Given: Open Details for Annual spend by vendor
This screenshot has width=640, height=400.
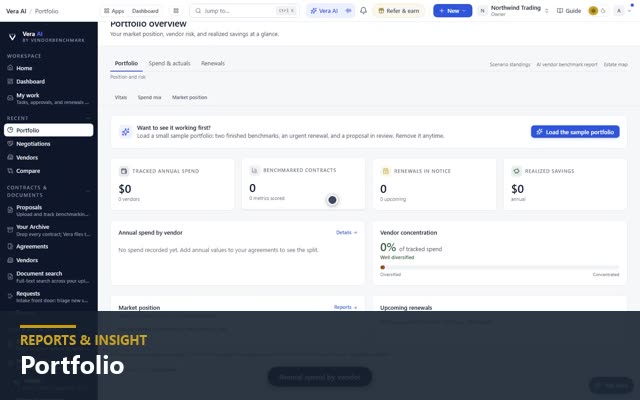Looking at the screenshot, I should tap(347, 233).
